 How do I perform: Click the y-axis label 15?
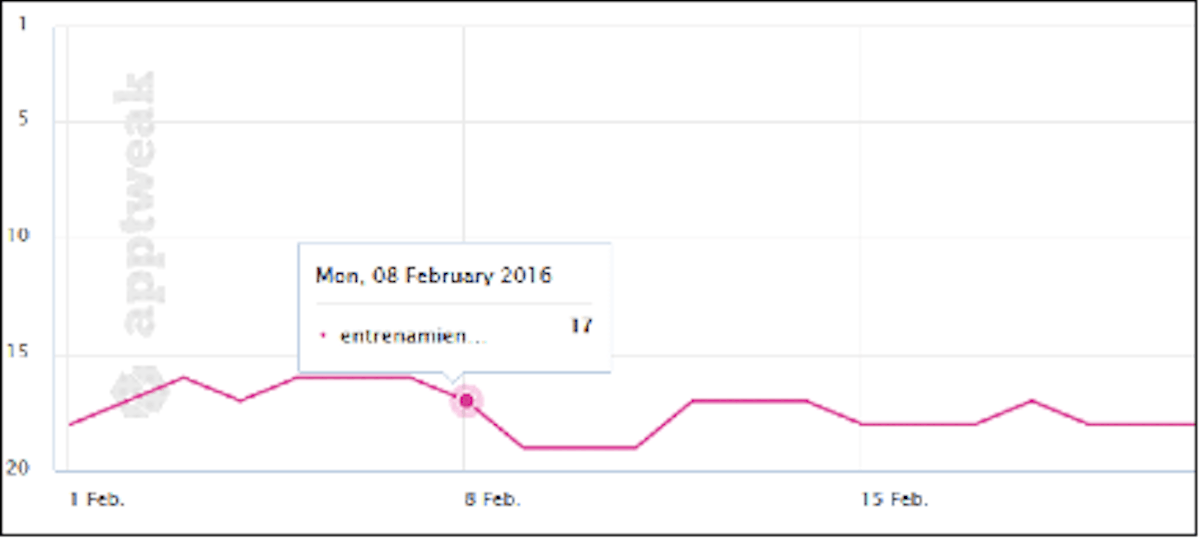[x=19, y=354]
